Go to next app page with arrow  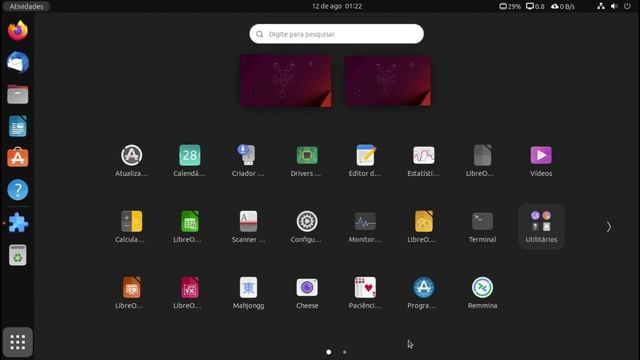608,227
